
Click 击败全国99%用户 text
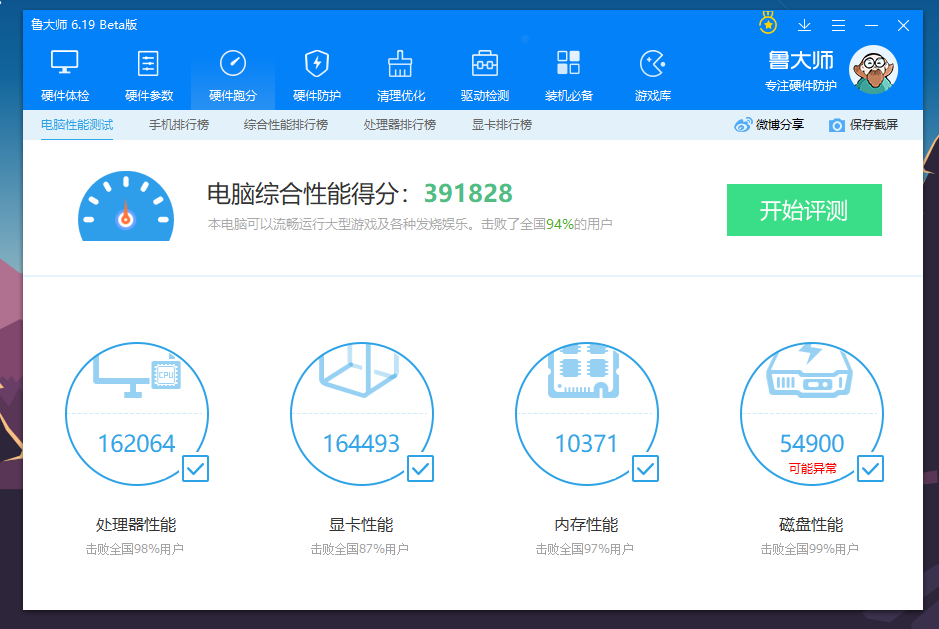810,549
